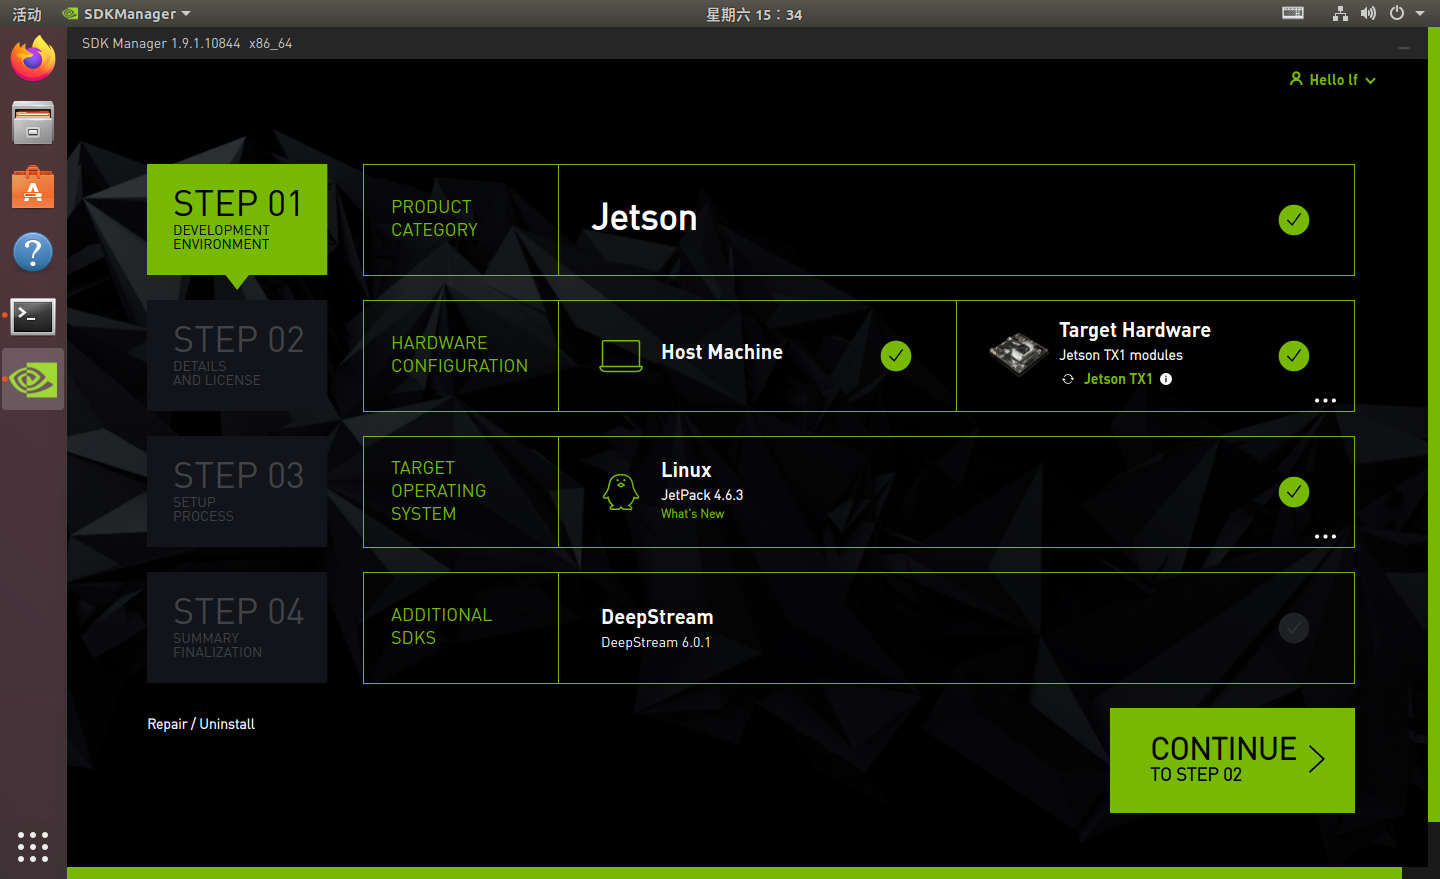Open the Jetson TX1 info icon
Image resolution: width=1440 pixels, height=879 pixels.
pyautogui.click(x=1166, y=379)
